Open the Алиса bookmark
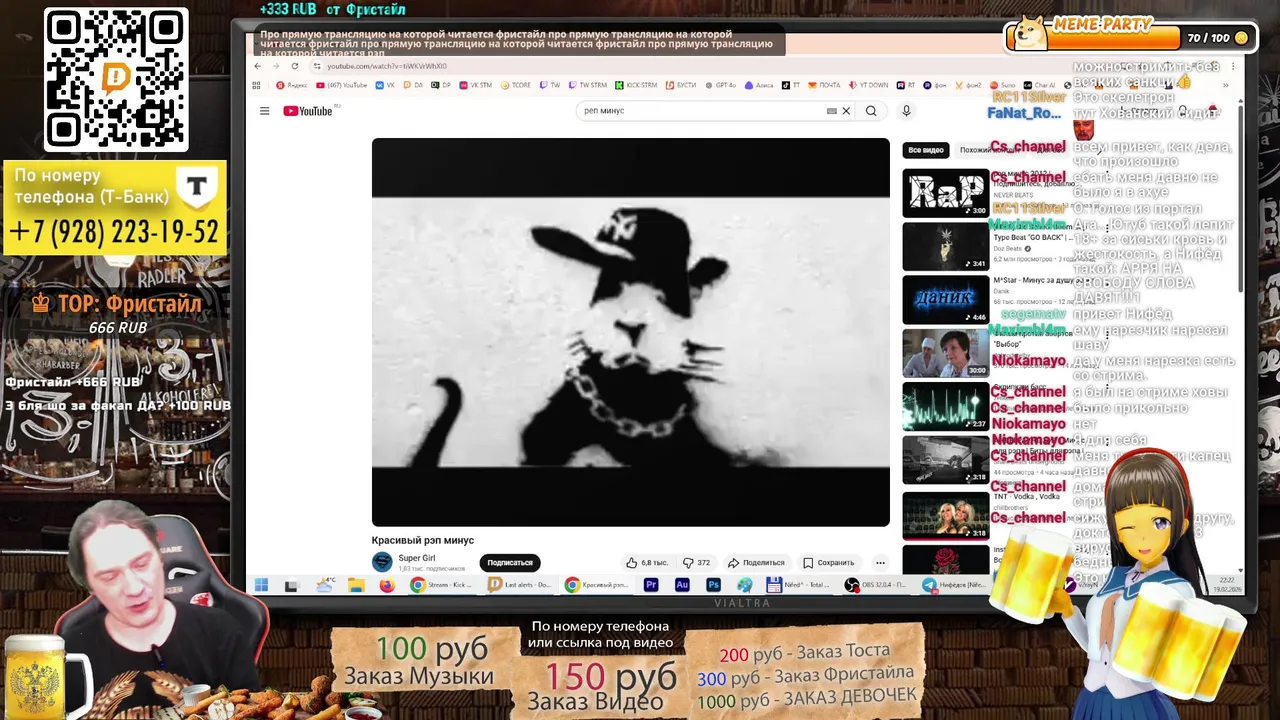1280x720 pixels. click(759, 85)
